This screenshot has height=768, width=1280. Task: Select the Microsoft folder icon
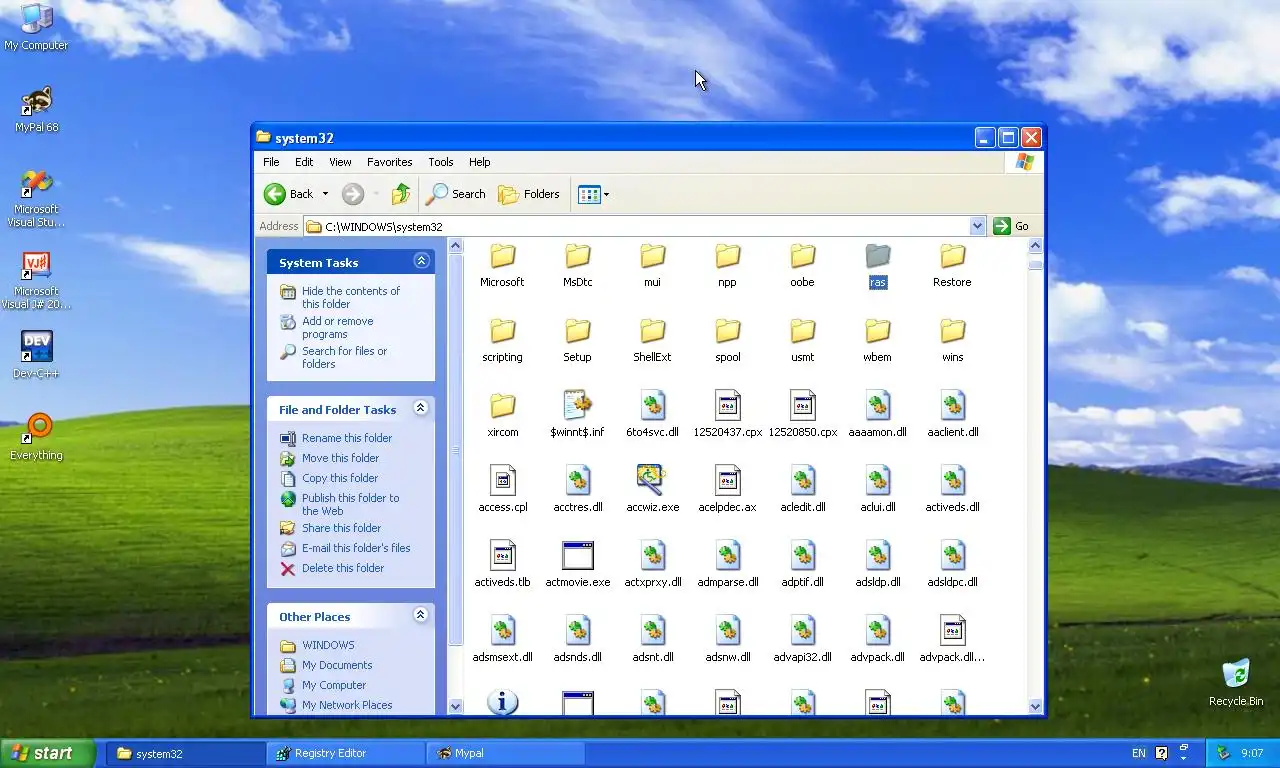tap(502, 258)
